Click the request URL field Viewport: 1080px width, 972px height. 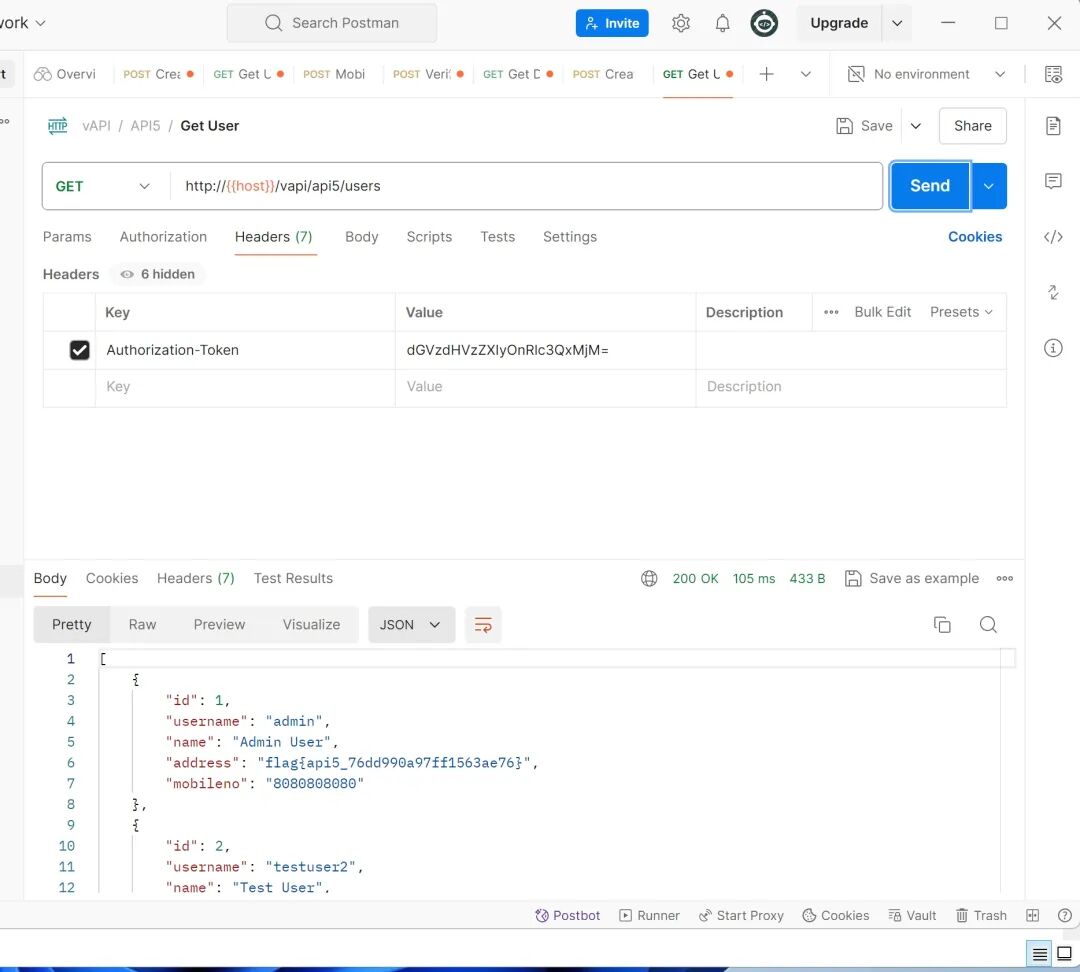(x=530, y=186)
